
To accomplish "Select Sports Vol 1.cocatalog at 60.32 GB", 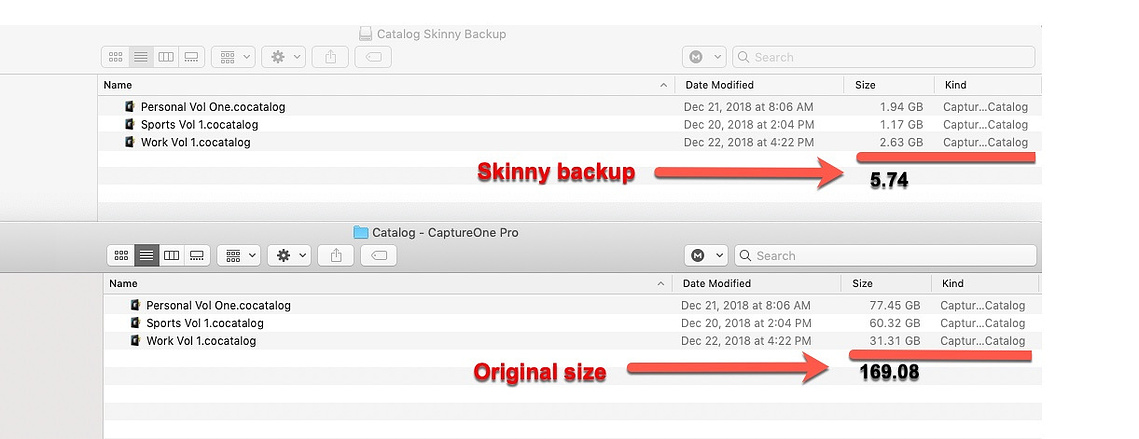I will pyautogui.click(x=572, y=323).
